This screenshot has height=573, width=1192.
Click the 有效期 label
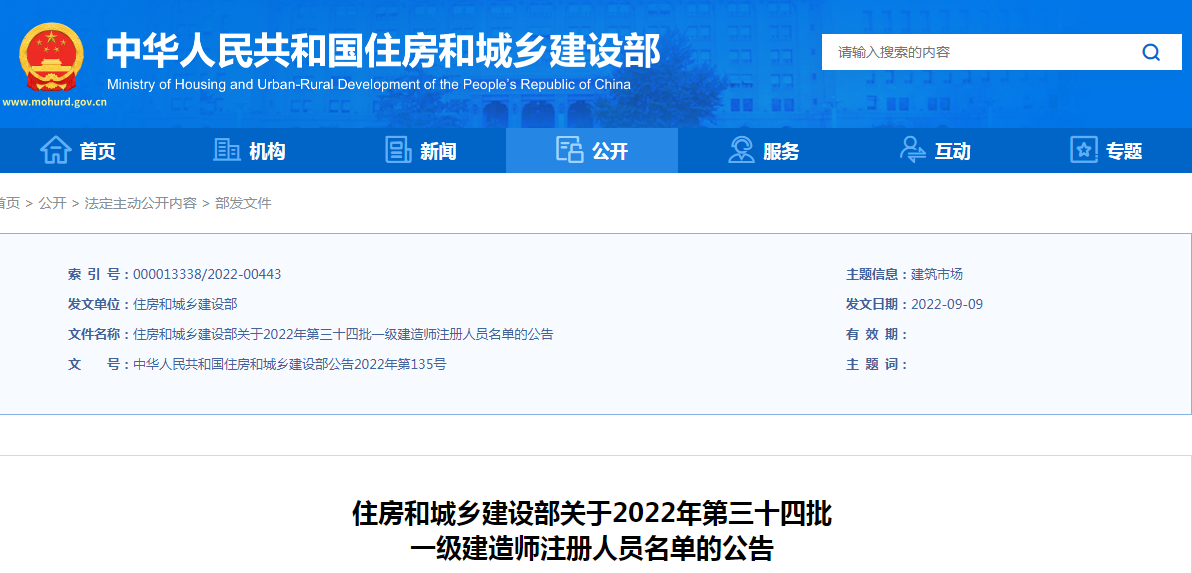(x=877, y=334)
